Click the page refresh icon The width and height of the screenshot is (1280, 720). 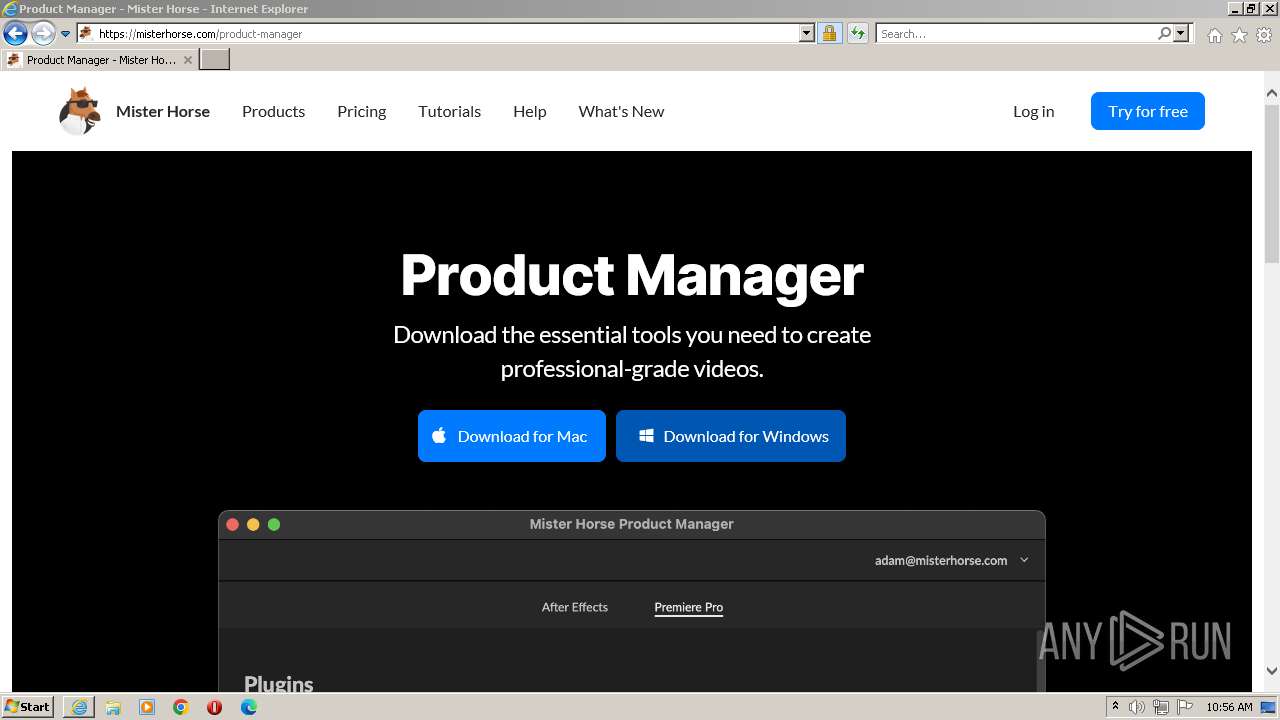(x=857, y=33)
